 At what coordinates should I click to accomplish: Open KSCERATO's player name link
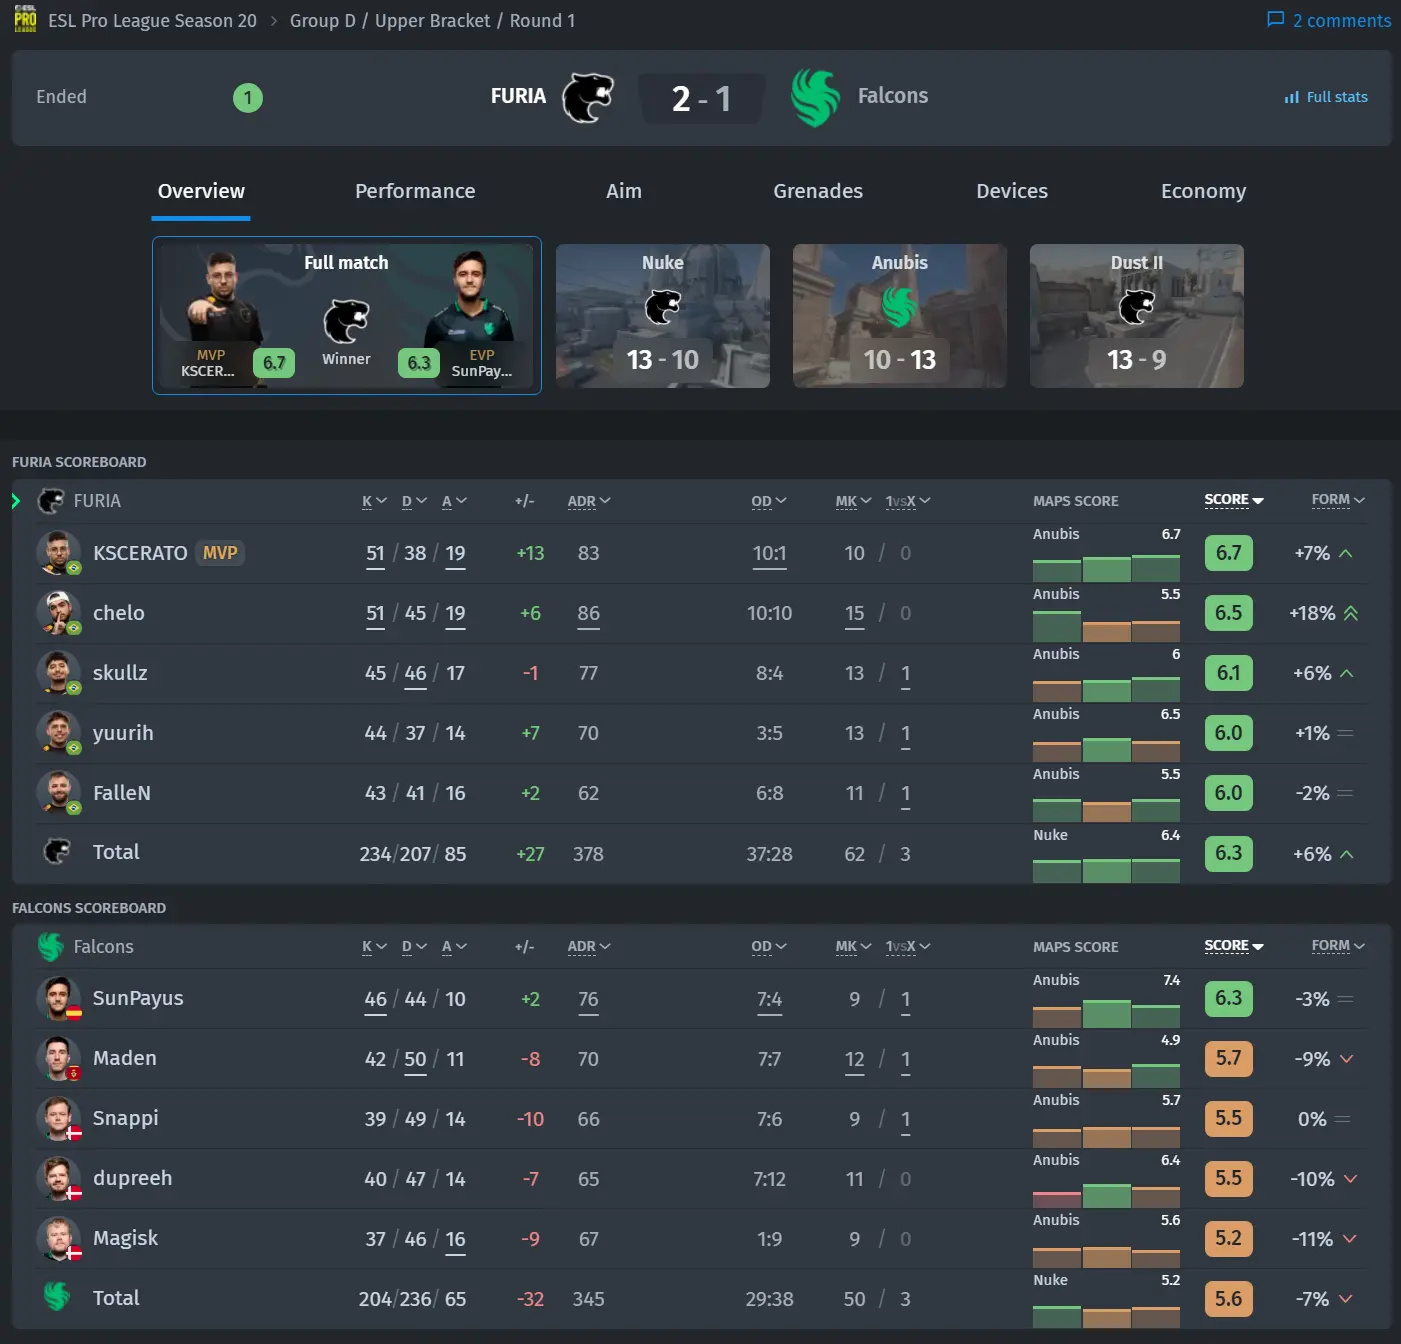click(x=140, y=553)
